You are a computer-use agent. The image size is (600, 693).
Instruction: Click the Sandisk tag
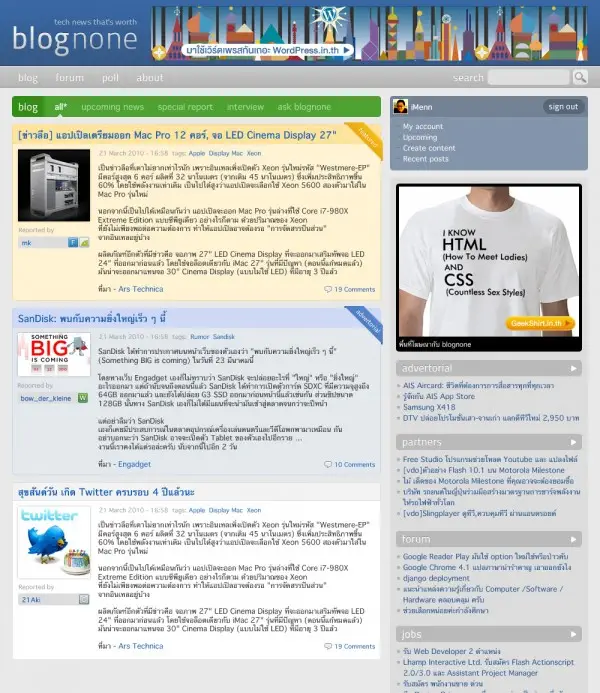pos(224,337)
